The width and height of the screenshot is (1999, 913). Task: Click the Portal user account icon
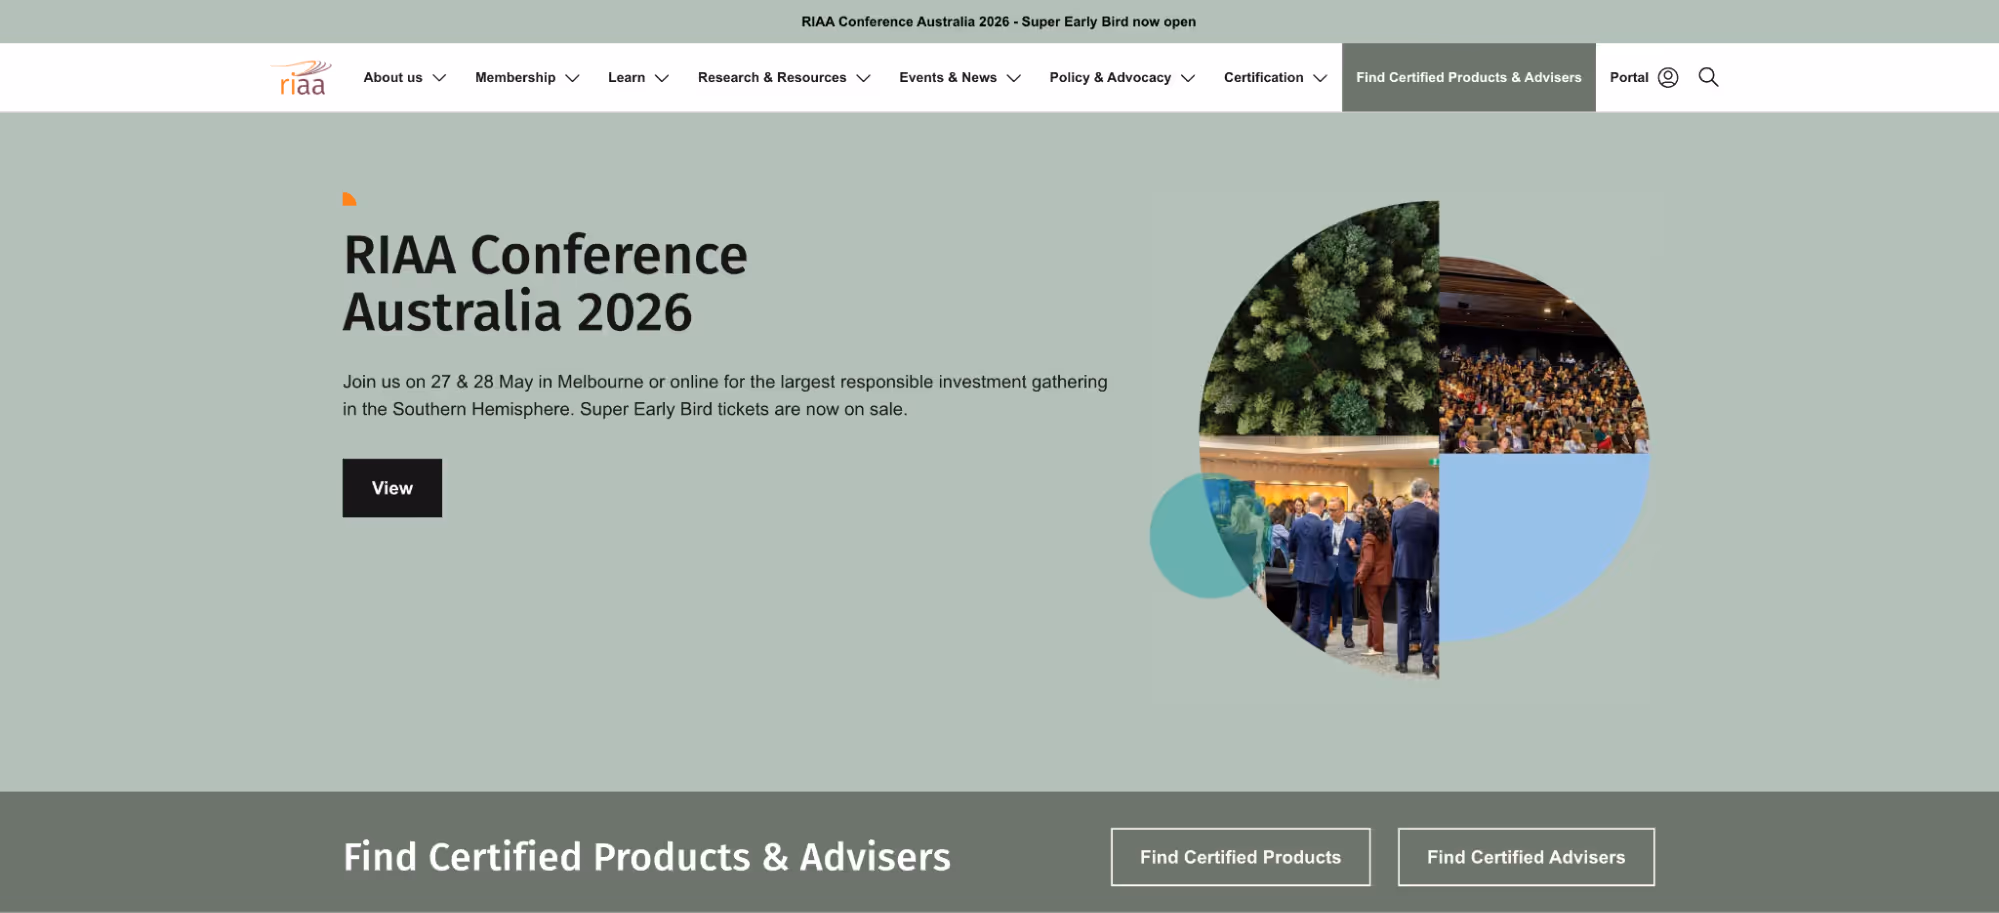pyautogui.click(x=1668, y=77)
